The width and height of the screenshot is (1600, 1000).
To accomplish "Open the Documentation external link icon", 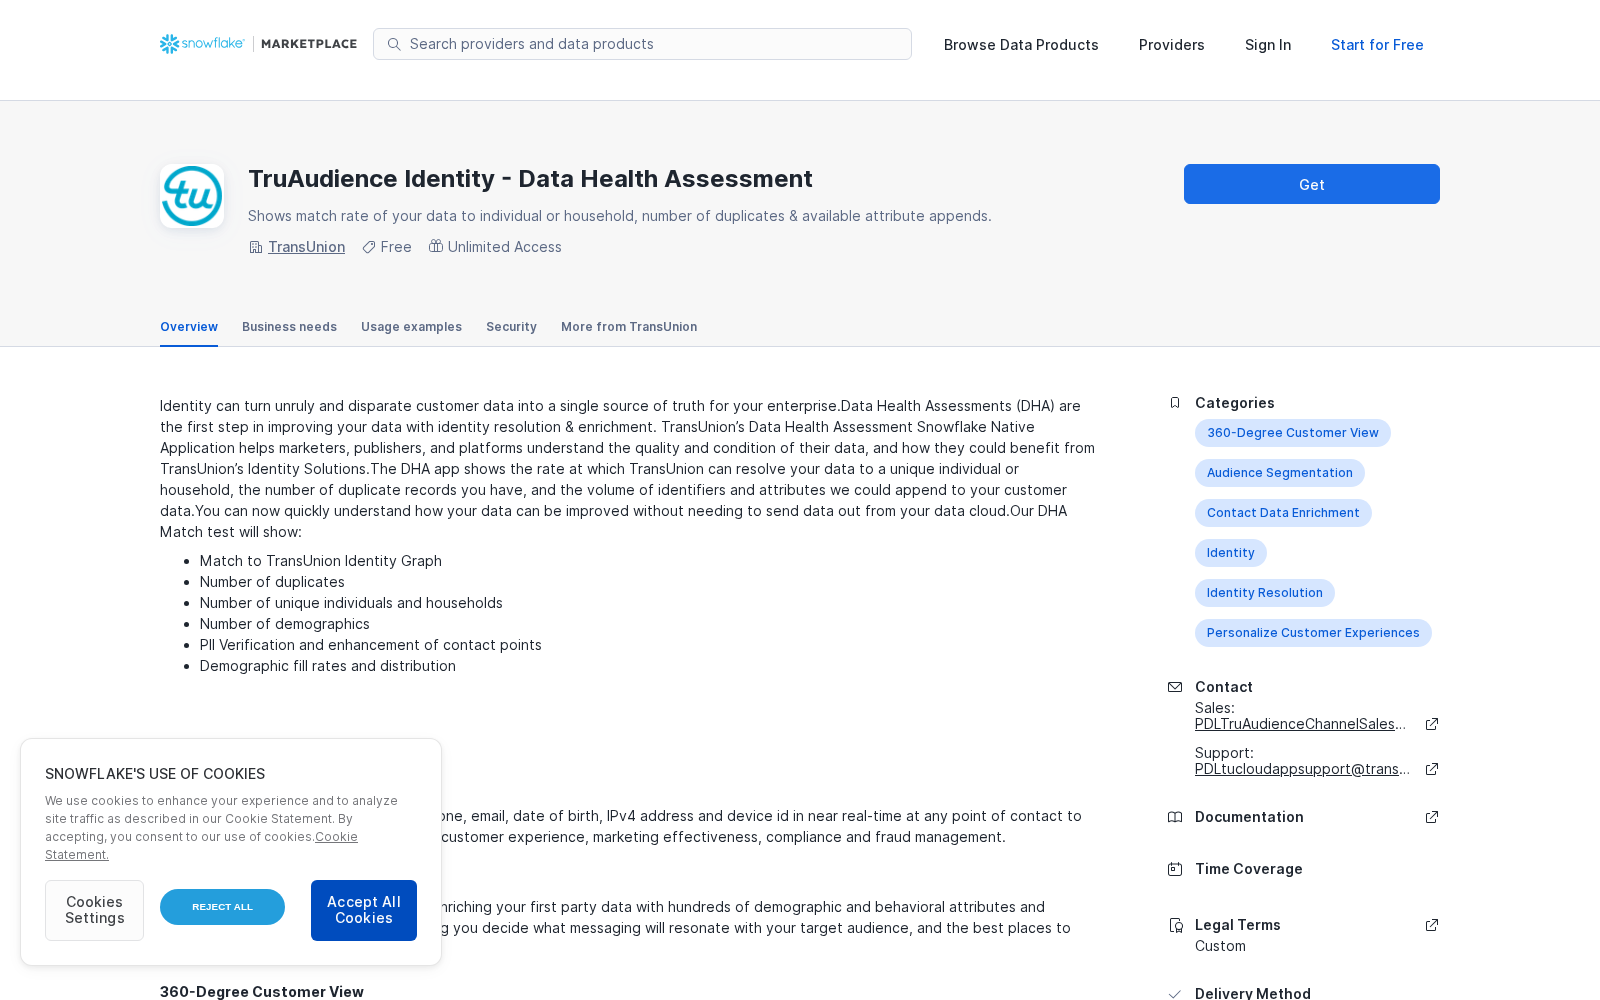I will [1432, 817].
